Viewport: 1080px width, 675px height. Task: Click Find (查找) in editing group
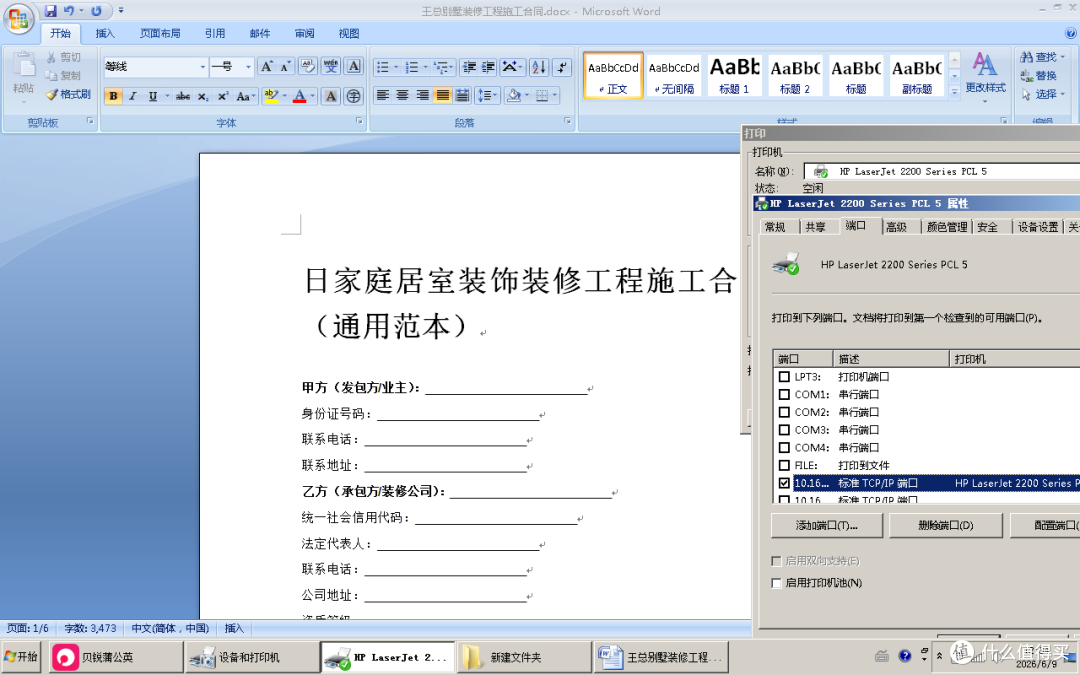[x=1043, y=57]
